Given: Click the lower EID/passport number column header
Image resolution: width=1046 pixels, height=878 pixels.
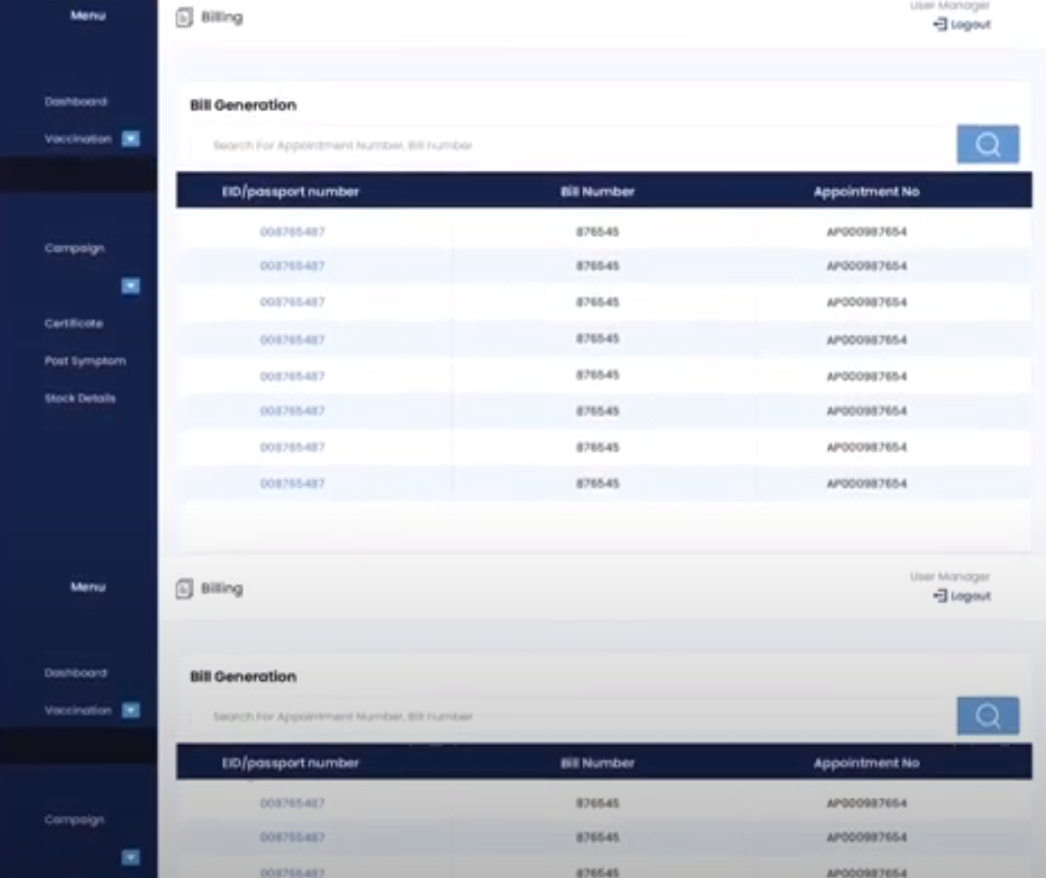Looking at the screenshot, I should (290, 763).
